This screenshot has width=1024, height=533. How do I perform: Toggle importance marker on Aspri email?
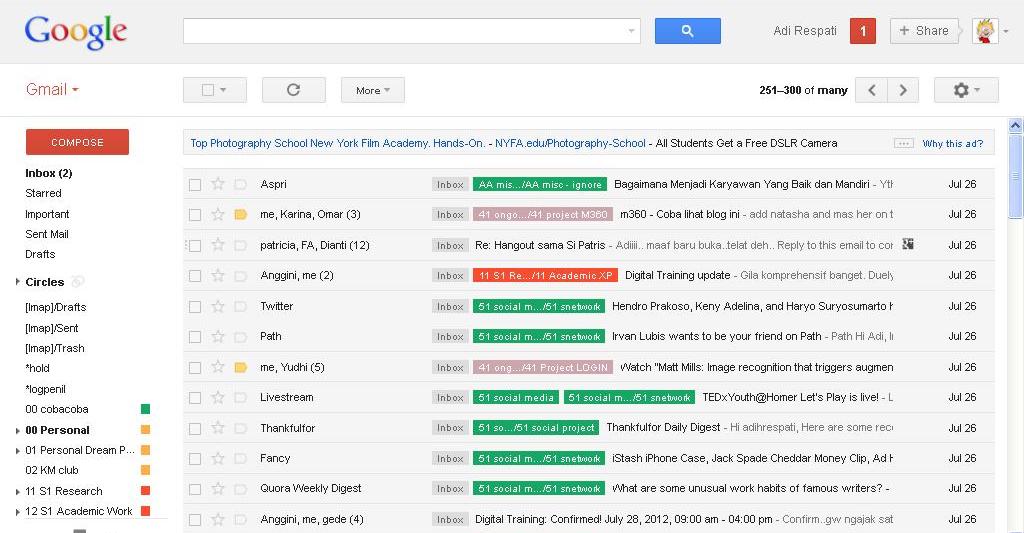point(240,184)
